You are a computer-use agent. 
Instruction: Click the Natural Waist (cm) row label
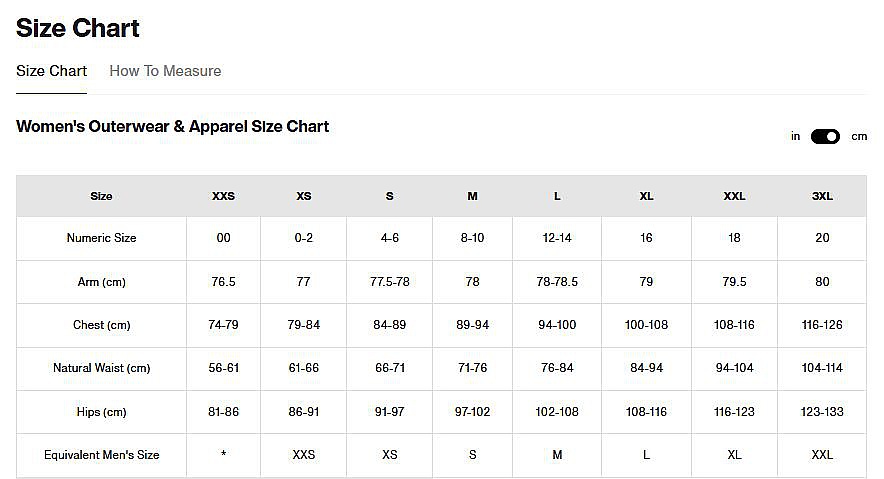pos(101,368)
